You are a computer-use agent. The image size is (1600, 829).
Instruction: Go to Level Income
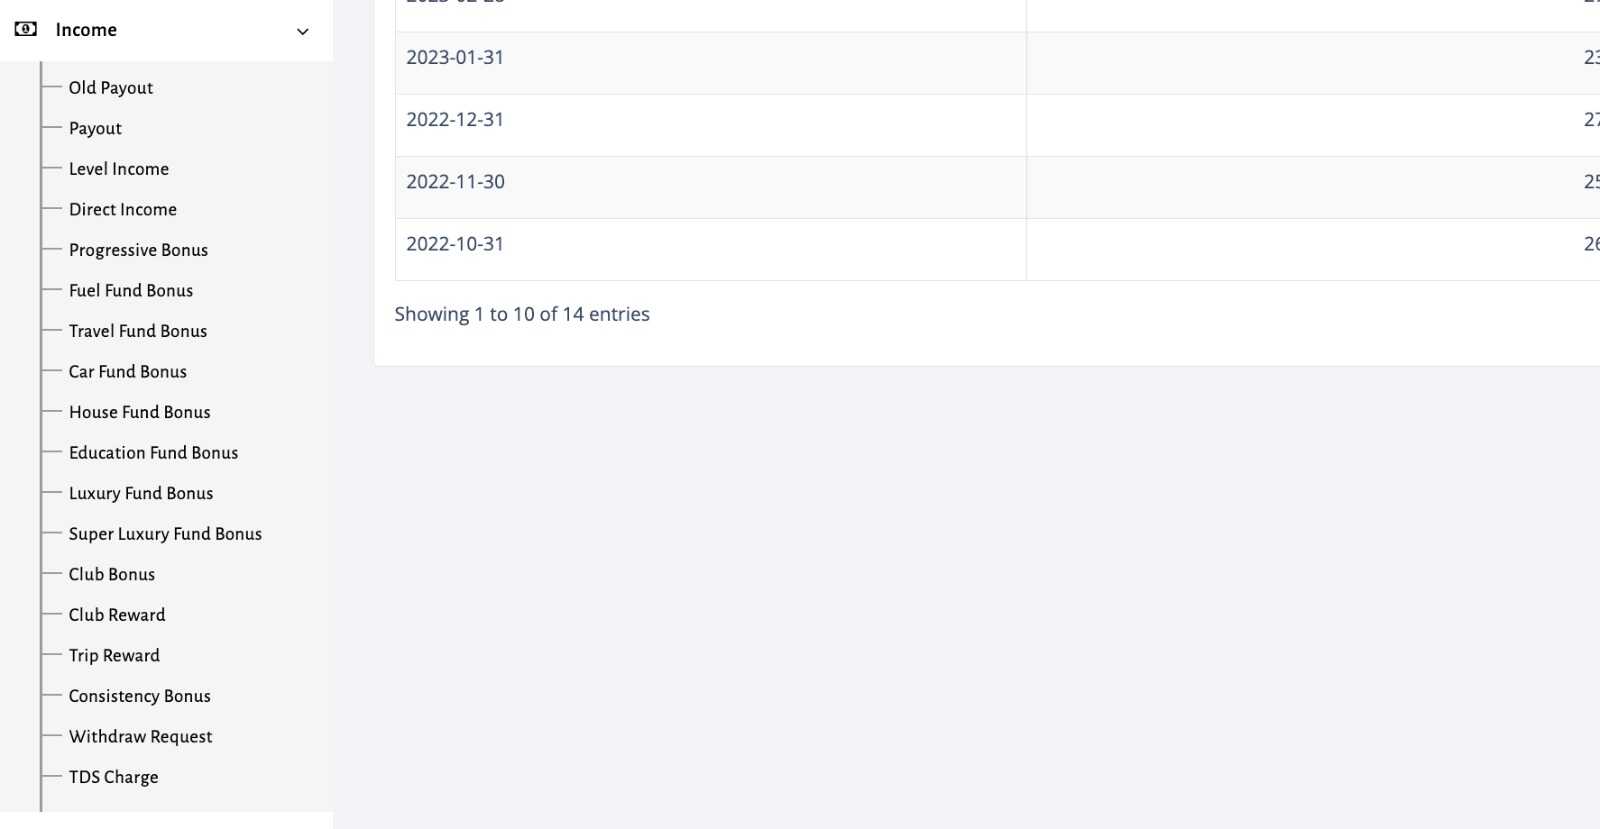[119, 169]
